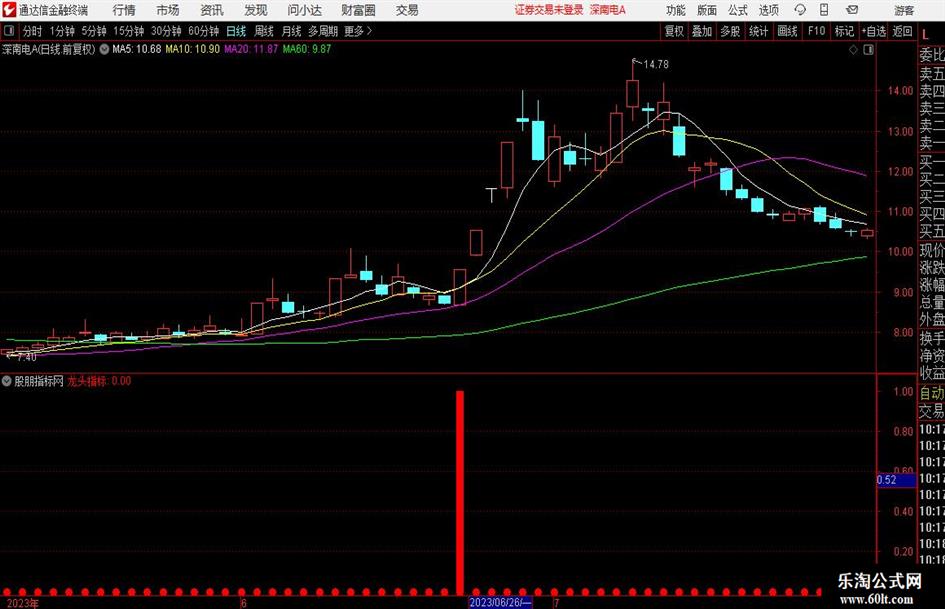Click the 统计 statistics button

(x=758, y=31)
